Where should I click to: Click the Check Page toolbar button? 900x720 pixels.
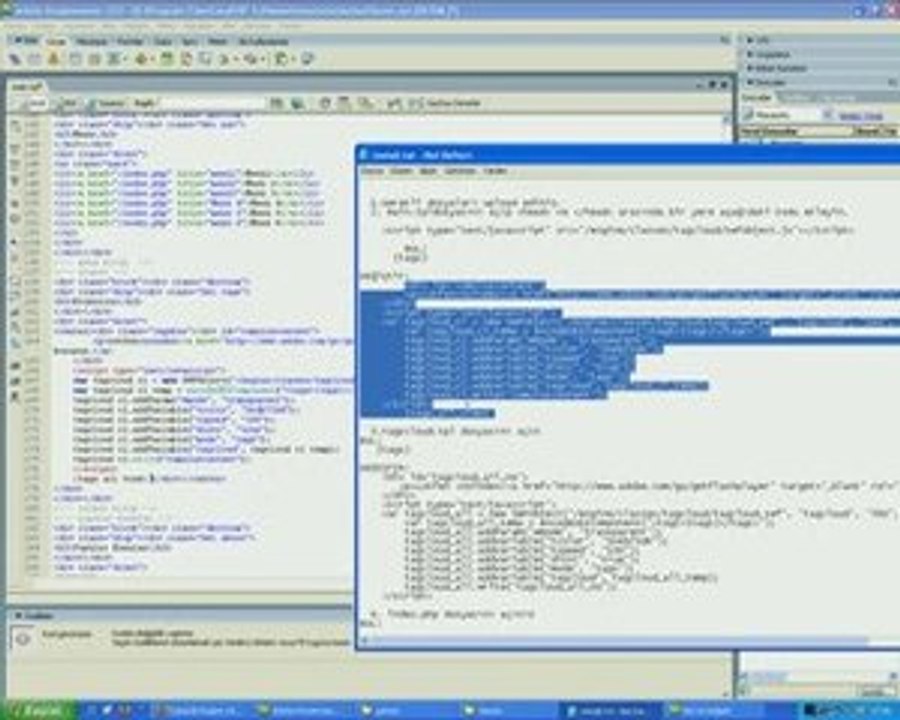[445, 103]
